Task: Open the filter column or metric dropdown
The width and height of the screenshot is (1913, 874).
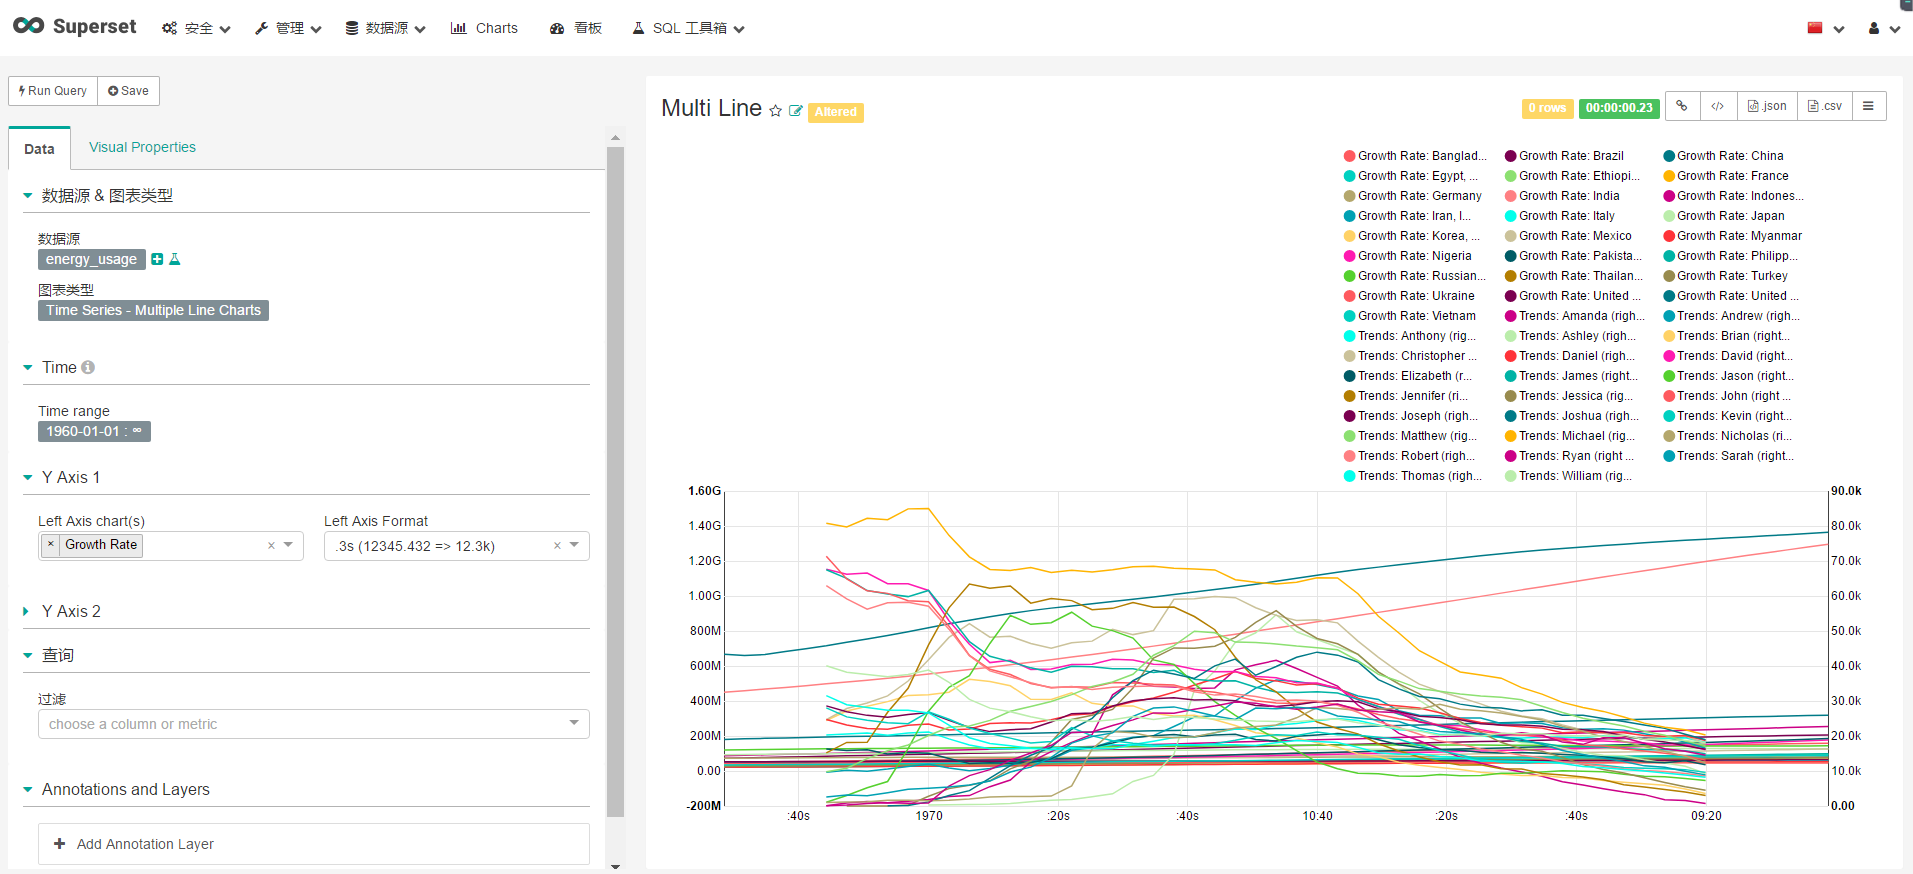Action: pyautogui.click(x=313, y=724)
